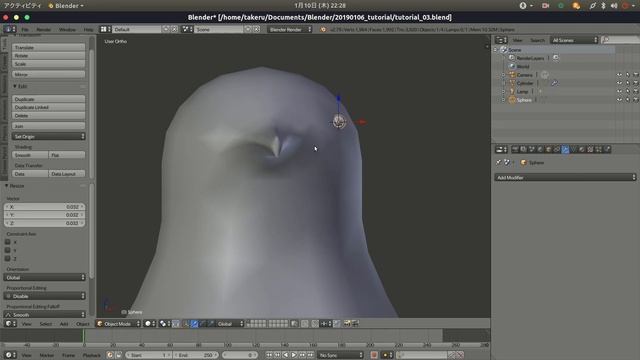Open the 3D View editor type selector

coord(10,324)
